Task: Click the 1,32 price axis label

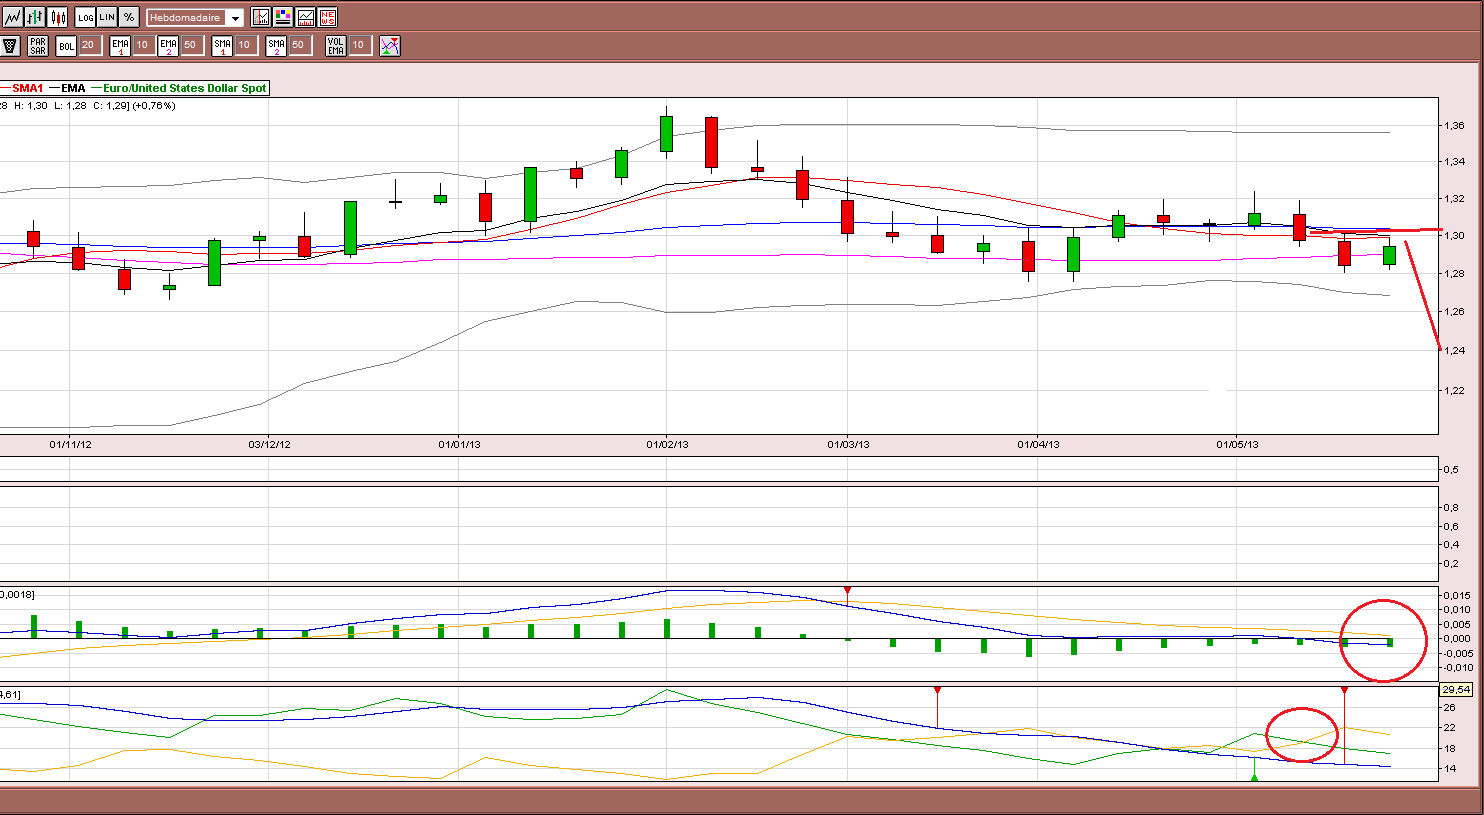Action: pos(1453,199)
